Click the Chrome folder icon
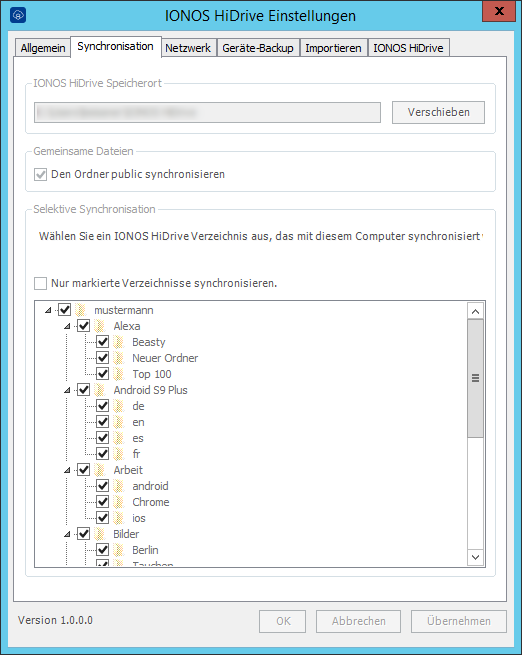 tap(119, 502)
